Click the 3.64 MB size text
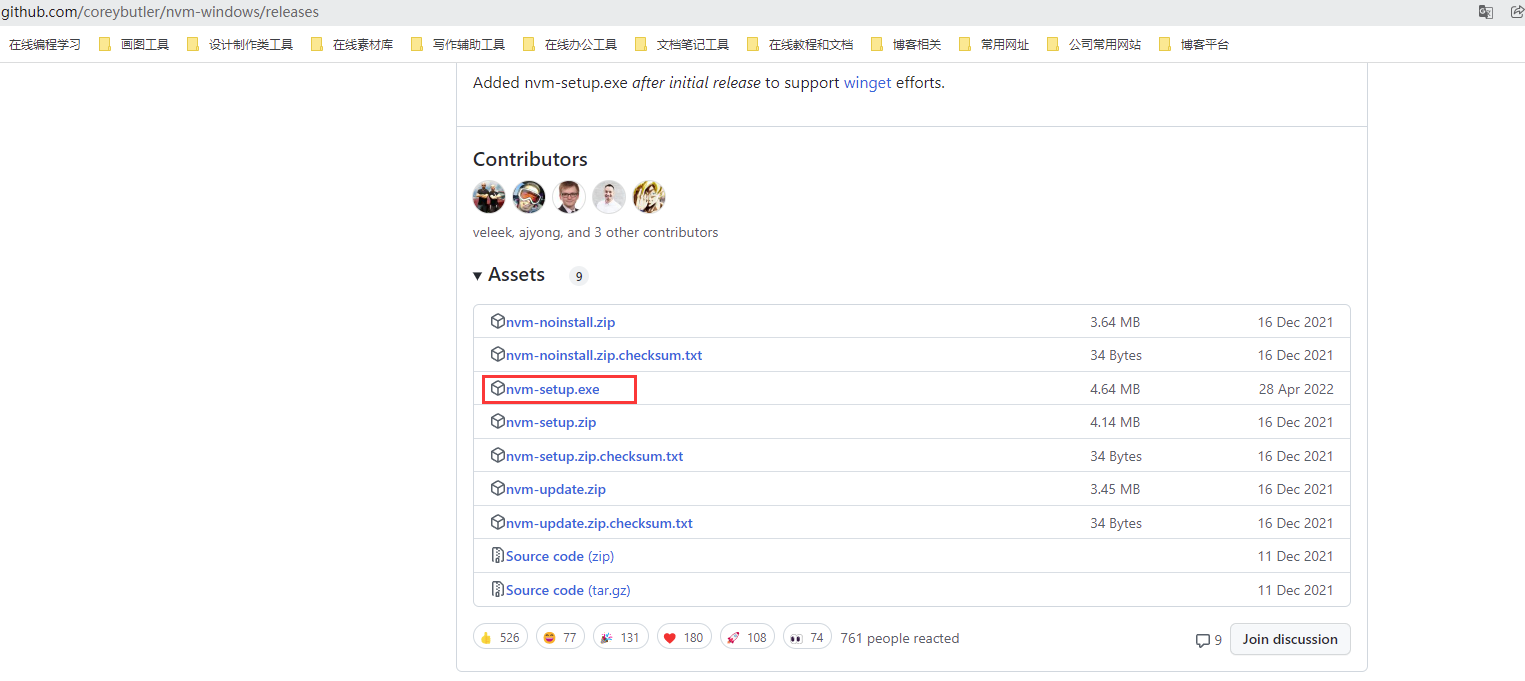Image resolution: width=1525 pixels, height=681 pixels. point(1115,322)
